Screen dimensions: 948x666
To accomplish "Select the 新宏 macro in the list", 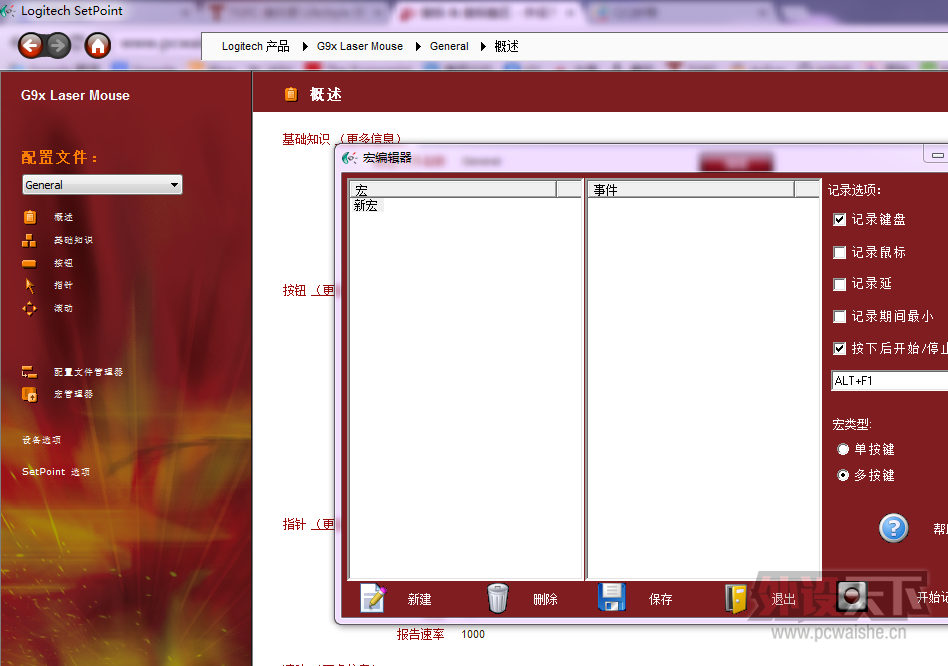I will 366,205.
